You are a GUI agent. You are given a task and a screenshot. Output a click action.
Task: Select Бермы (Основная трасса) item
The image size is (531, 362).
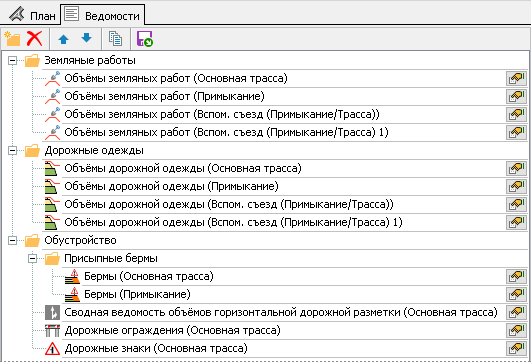(x=149, y=276)
